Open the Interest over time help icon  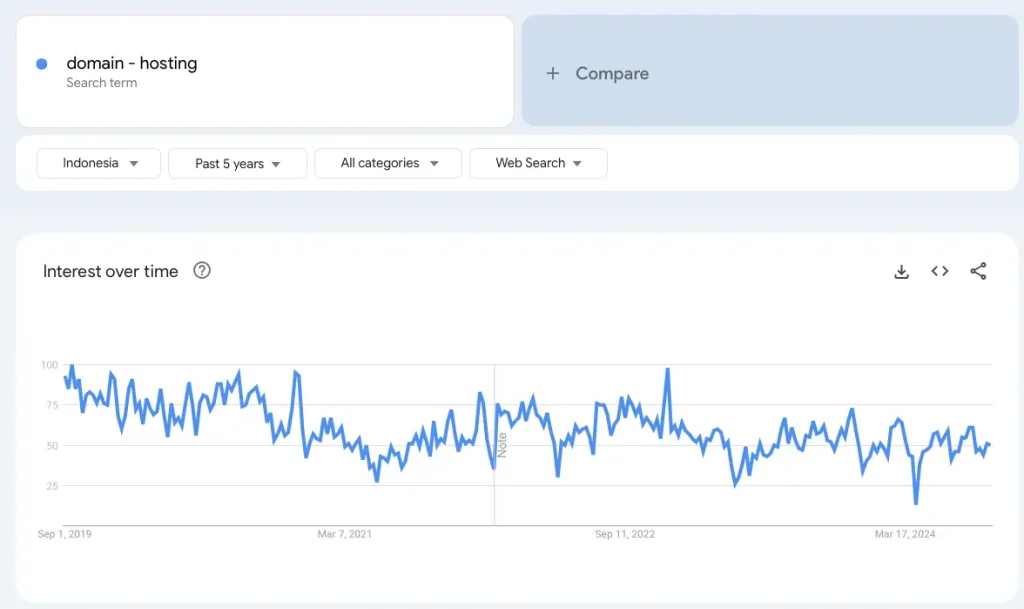click(202, 270)
